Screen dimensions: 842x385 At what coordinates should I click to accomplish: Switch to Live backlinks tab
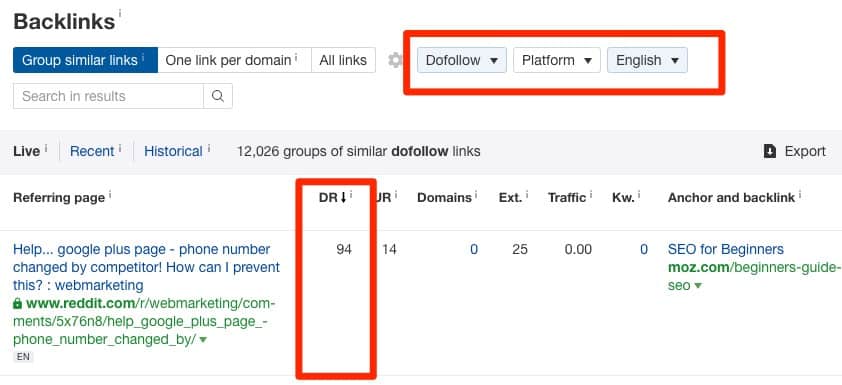click(x=26, y=151)
